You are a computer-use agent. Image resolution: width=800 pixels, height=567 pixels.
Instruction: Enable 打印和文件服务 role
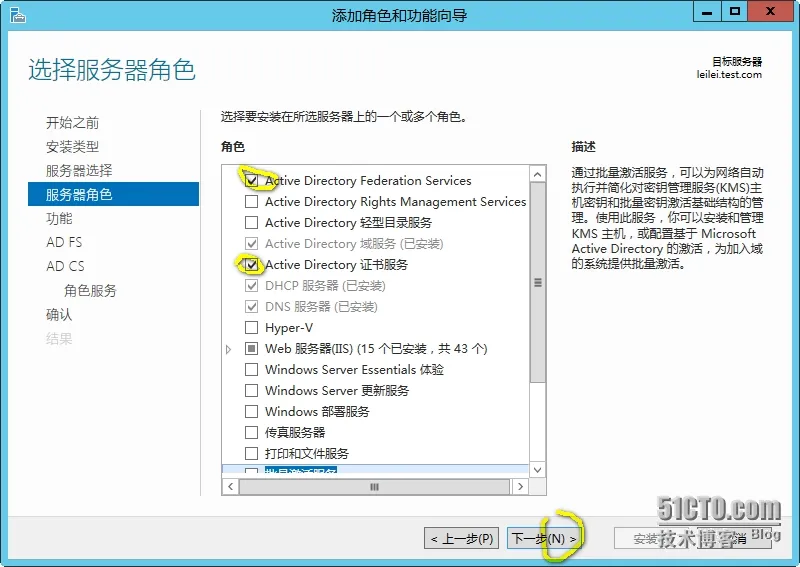[x=252, y=453]
